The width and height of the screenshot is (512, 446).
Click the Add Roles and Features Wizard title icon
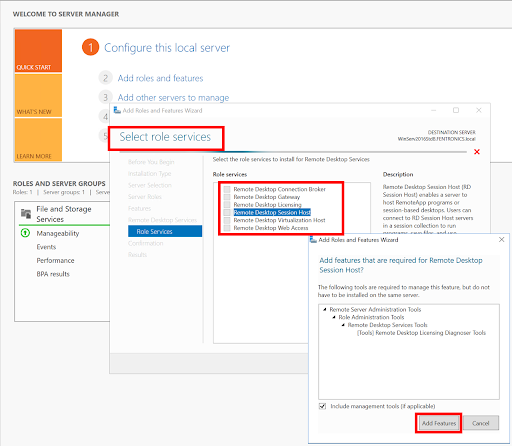117,110
